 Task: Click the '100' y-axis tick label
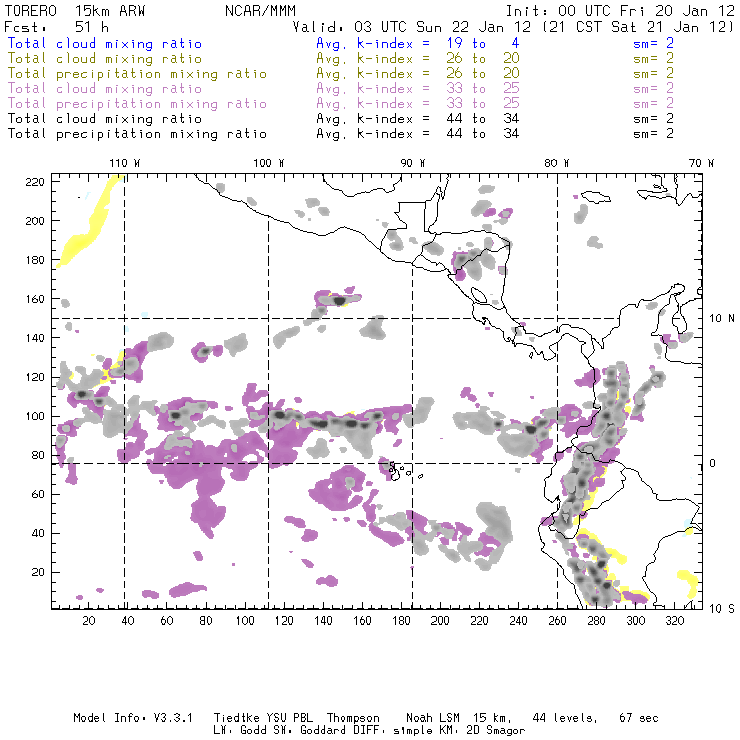coord(35,416)
